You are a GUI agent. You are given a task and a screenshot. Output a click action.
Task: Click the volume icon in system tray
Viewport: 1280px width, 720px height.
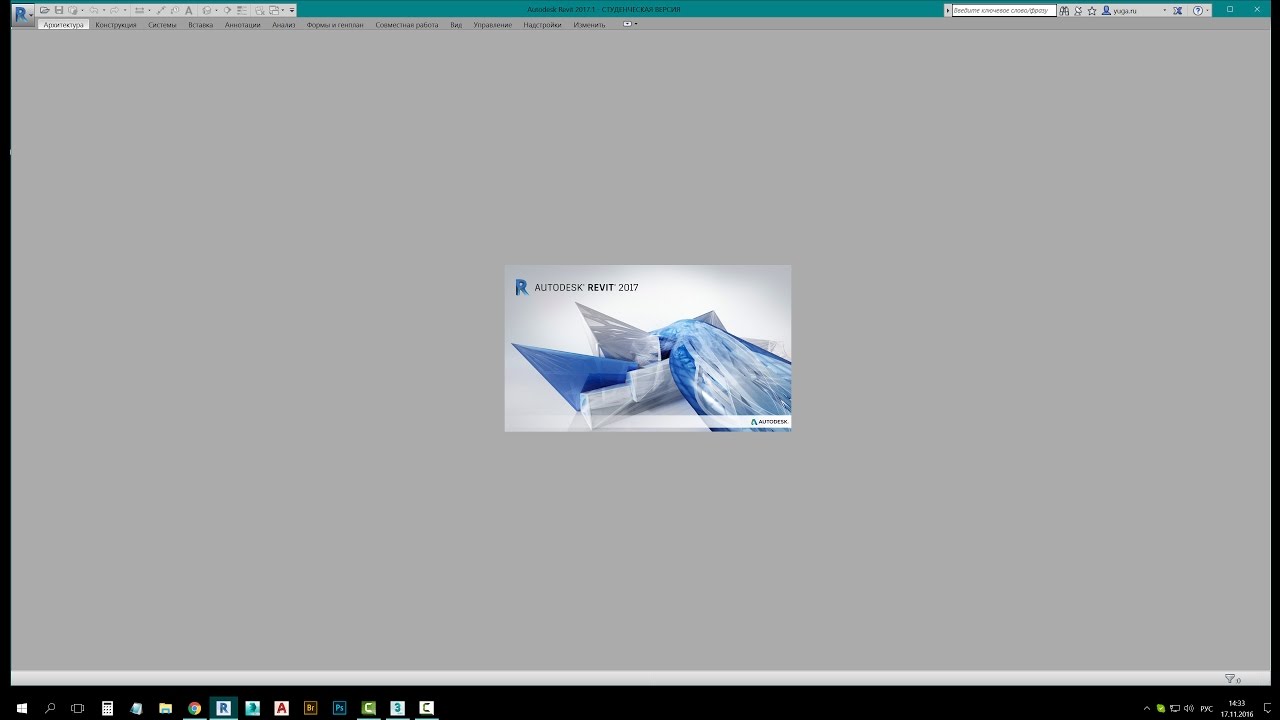tap(1189, 708)
